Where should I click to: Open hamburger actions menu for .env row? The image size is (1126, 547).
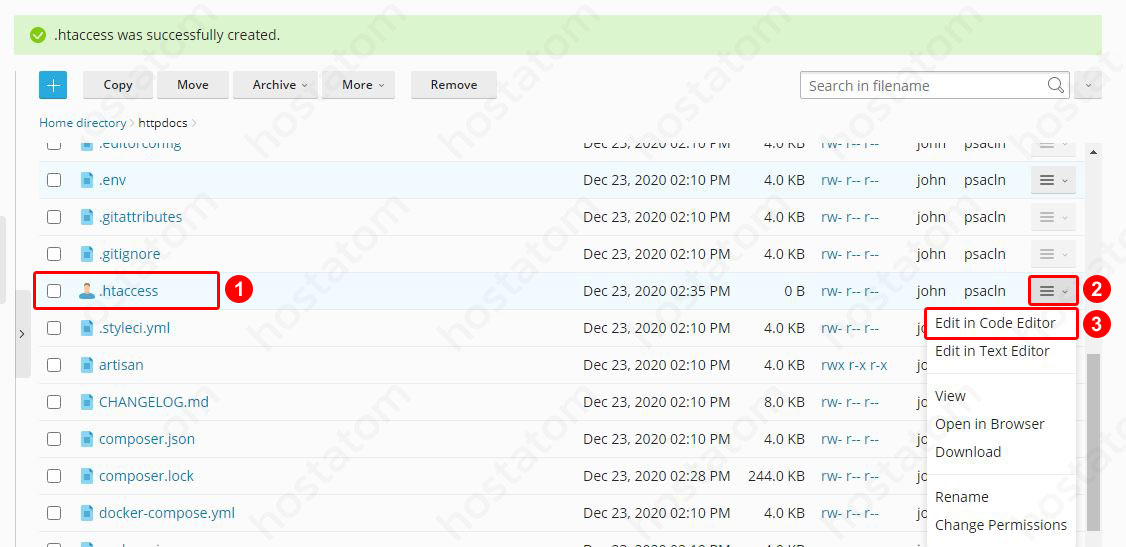1053,180
